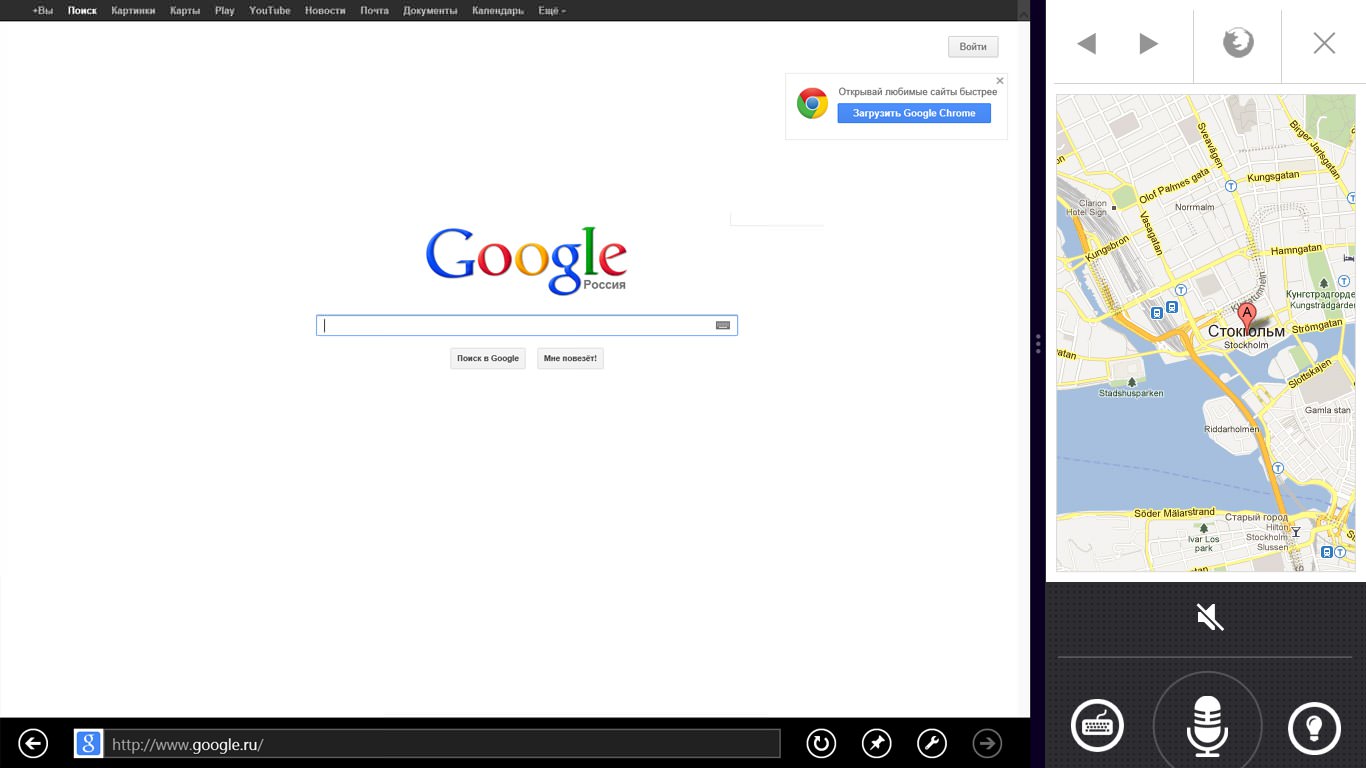This screenshot has width=1366, height=768.
Task: Click the Stadshusparken label on the map
Action: coord(1131,393)
